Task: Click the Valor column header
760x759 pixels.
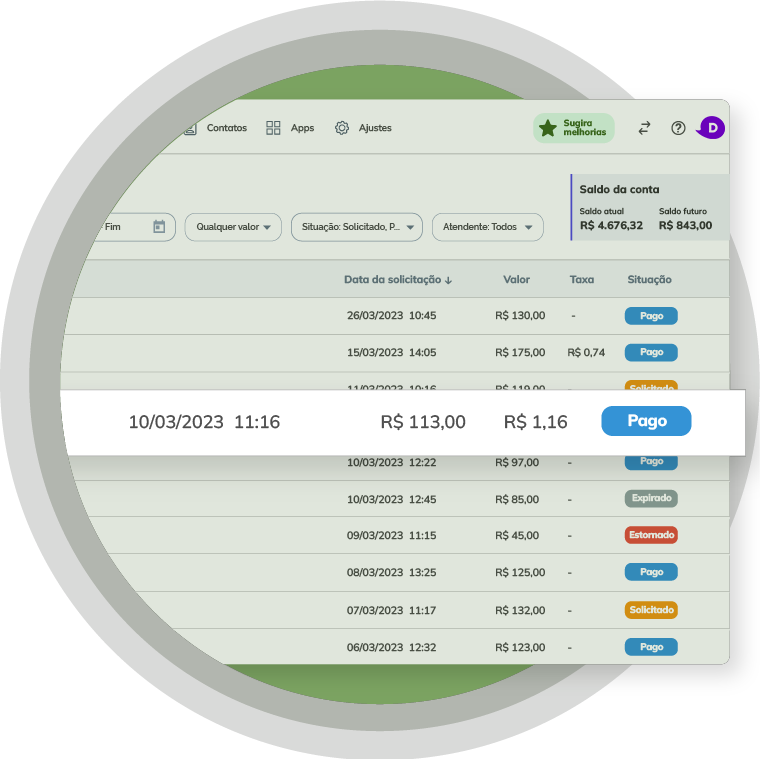Action: coord(516,280)
